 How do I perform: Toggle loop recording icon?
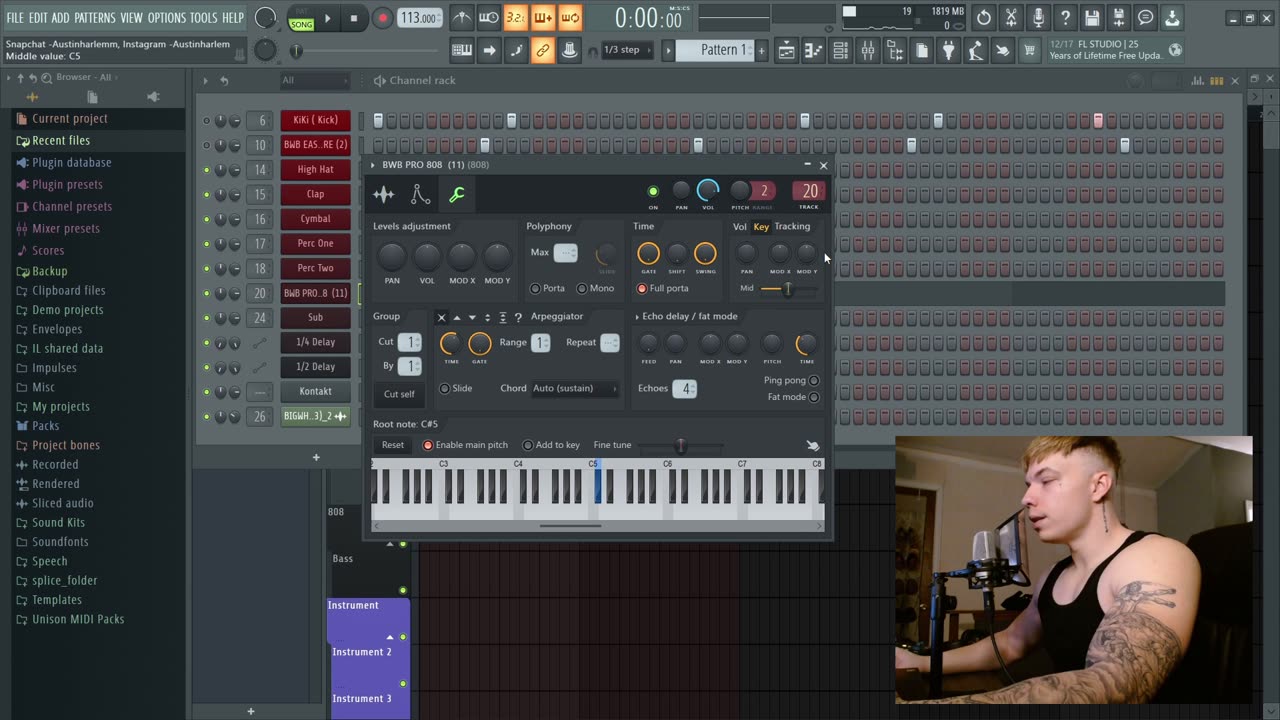pos(570,18)
